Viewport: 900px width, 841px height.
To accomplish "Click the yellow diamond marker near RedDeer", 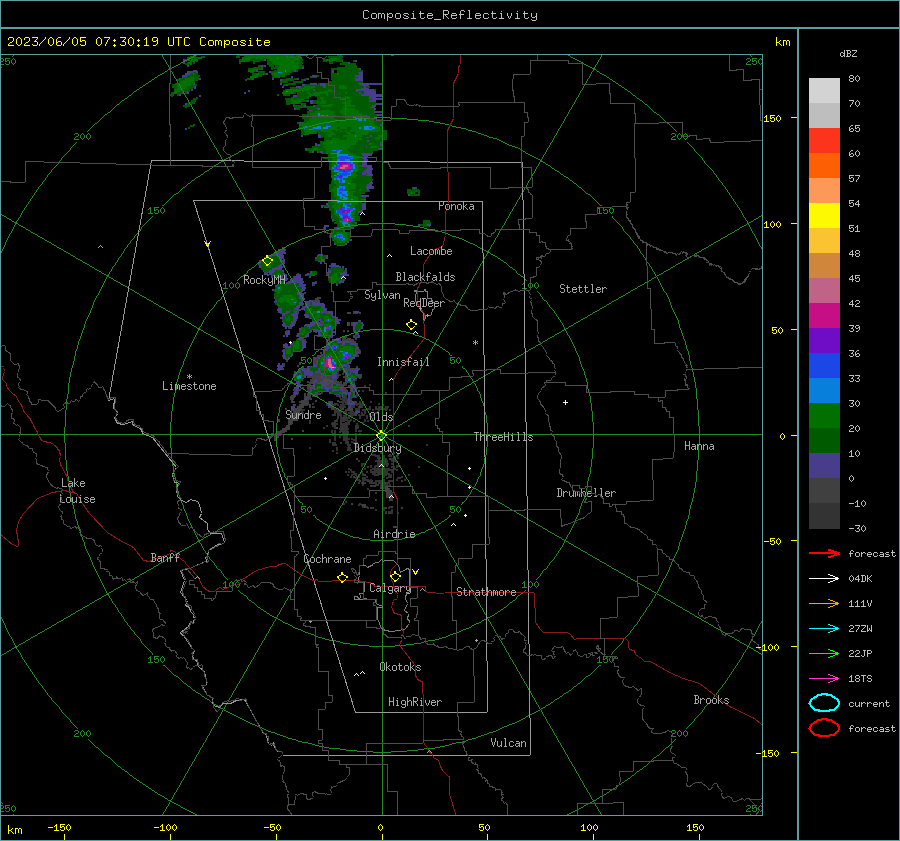I will pos(412,325).
